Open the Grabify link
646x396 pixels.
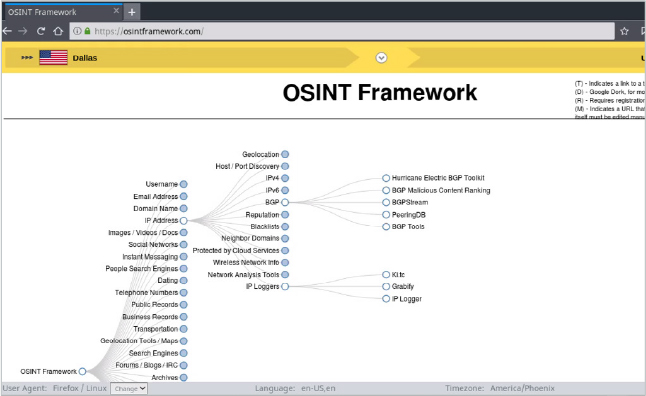pyautogui.click(x=403, y=286)
